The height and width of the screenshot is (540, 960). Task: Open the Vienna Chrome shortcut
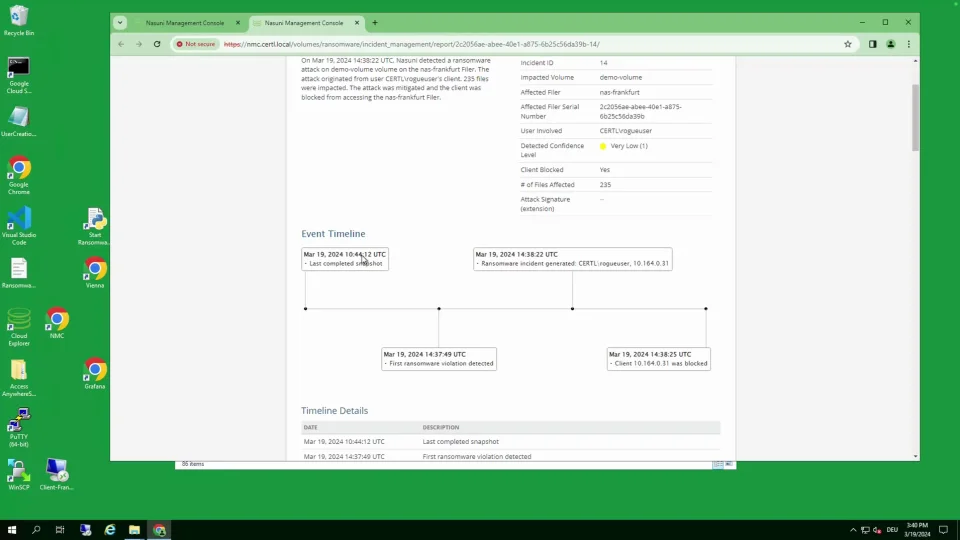tap(94, 273)
